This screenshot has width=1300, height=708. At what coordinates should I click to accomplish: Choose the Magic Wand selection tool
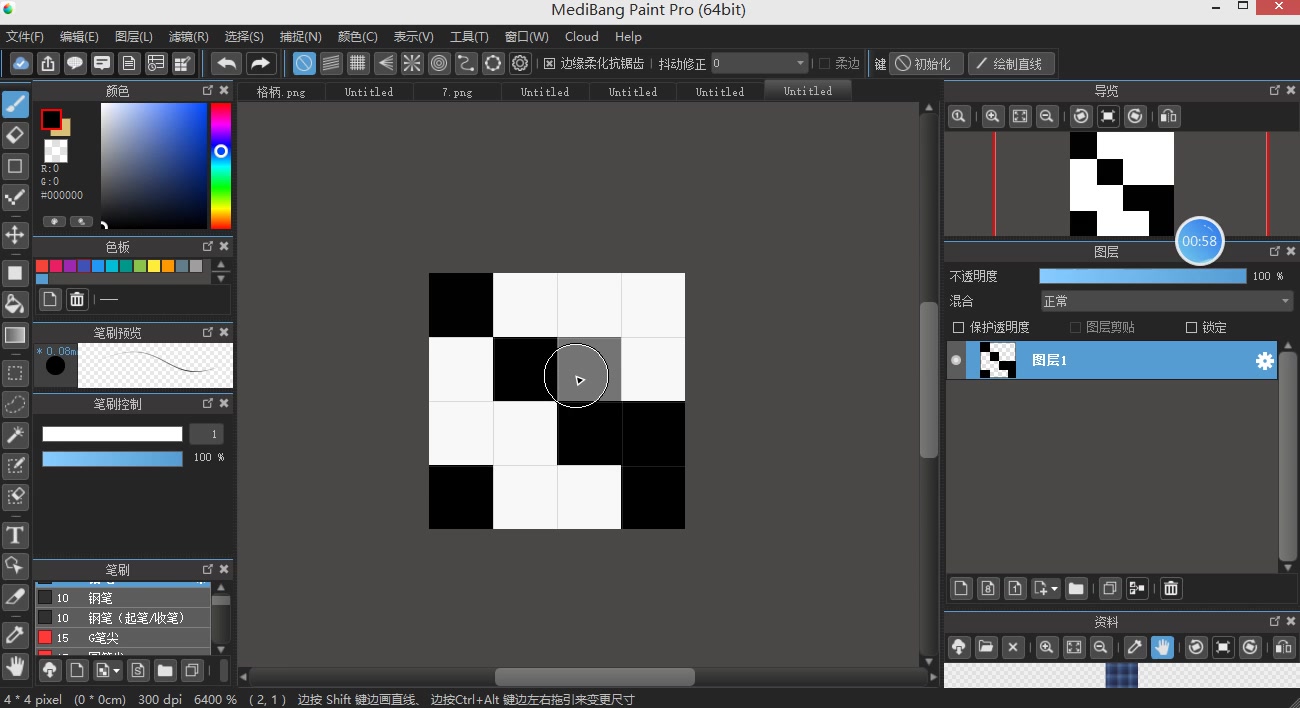(x=15, y=434)
